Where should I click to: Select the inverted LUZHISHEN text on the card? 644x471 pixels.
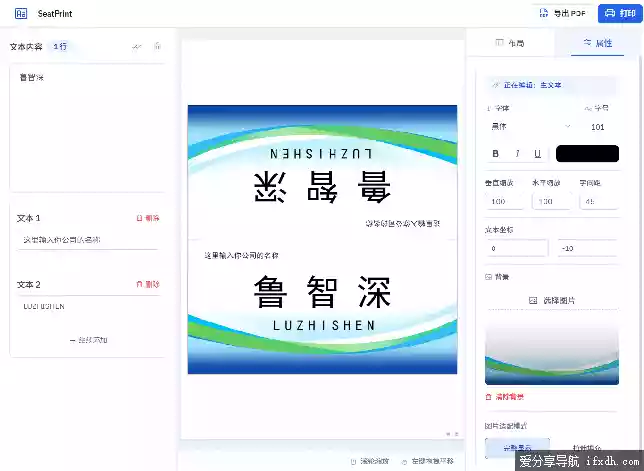(321, 154)
